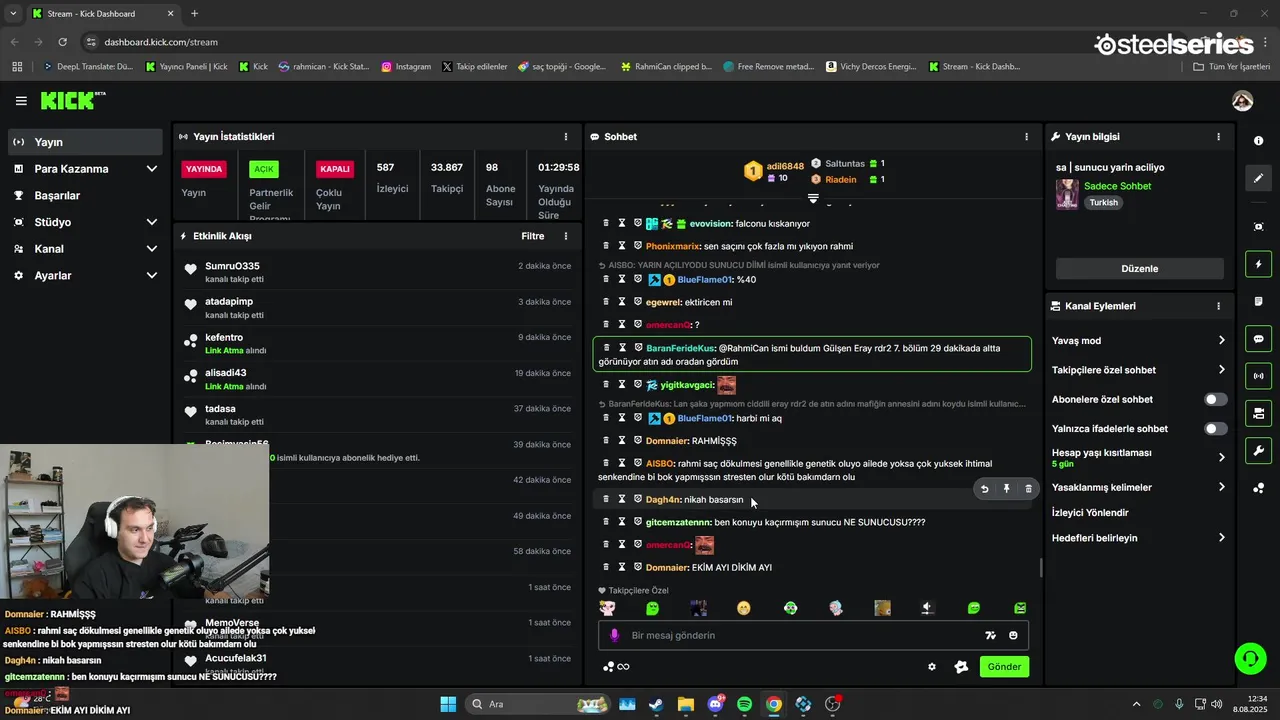Click the document note icon in right sidebar
The width and height of the screenshot is (1280, 720).
point(1258,301)
